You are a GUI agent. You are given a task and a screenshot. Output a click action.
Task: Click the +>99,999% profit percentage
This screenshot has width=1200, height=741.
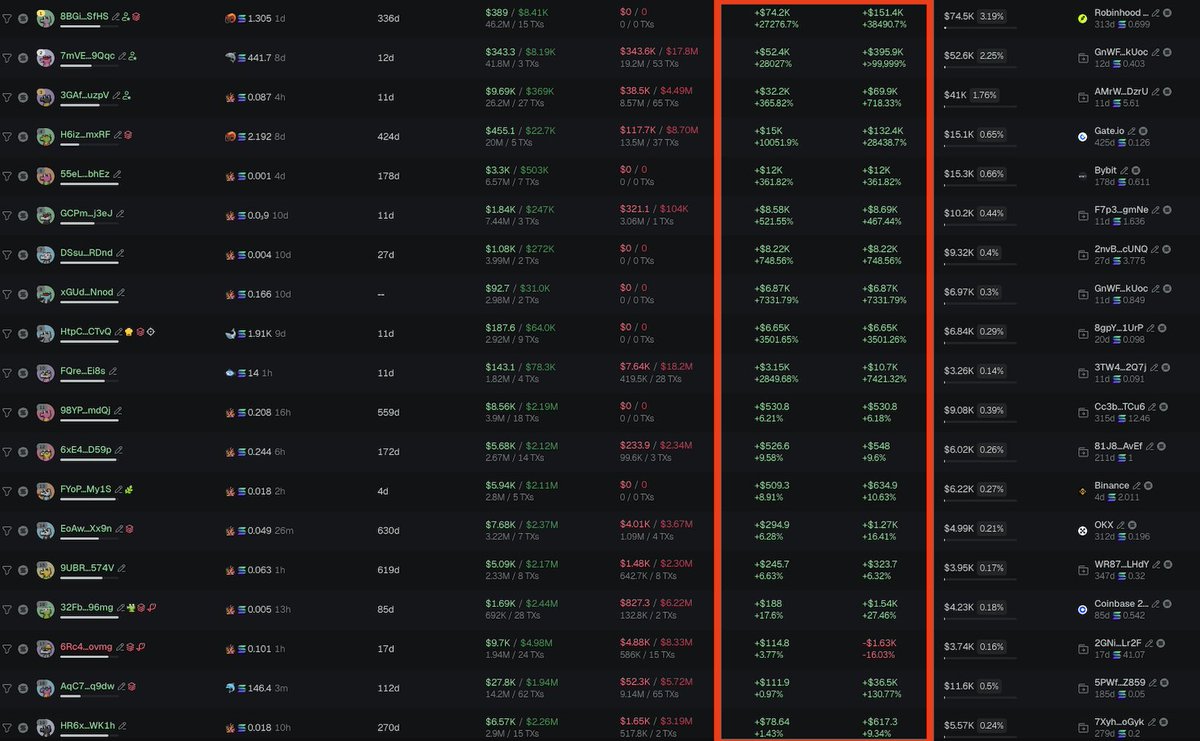click(884, 63)
